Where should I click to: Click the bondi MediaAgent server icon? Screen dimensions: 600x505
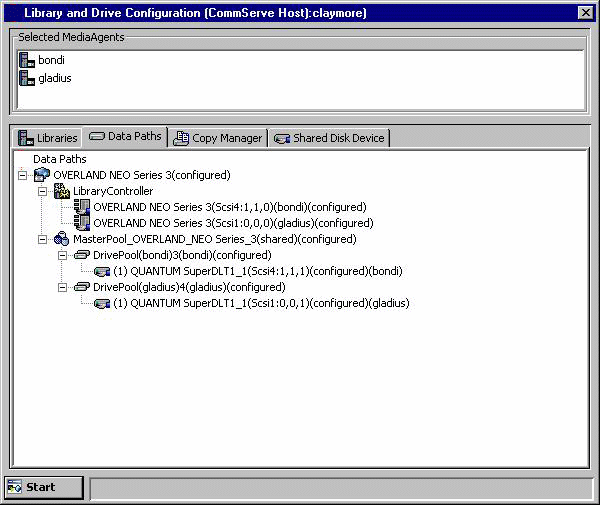(x=27, y=60)
